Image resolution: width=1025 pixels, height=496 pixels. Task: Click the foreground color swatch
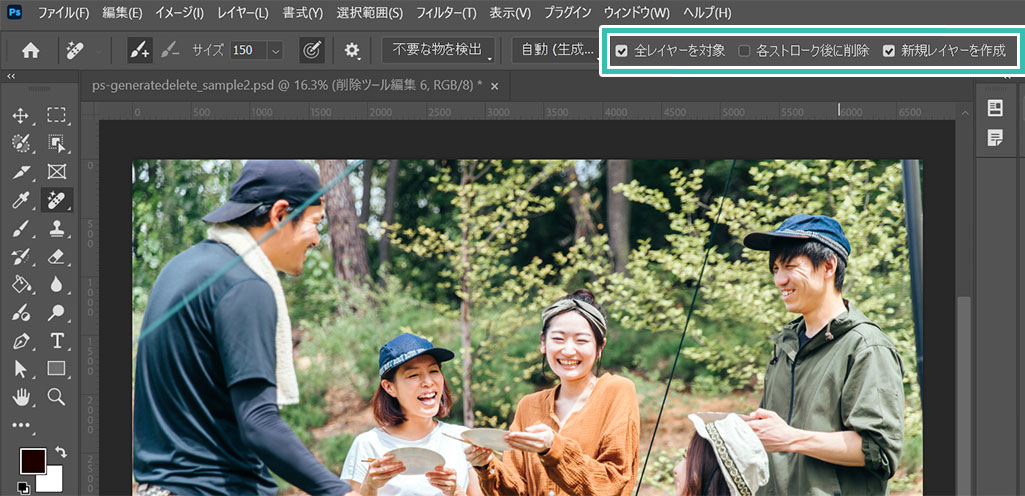point(32,460)
